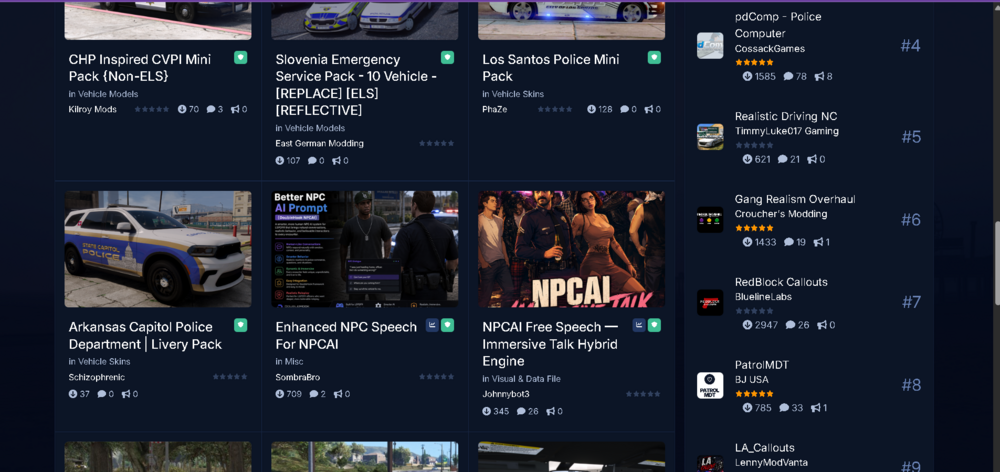Open Visual & Data File category link
The width and height of the screenshot is (1000, 472).
coord(526,378)
